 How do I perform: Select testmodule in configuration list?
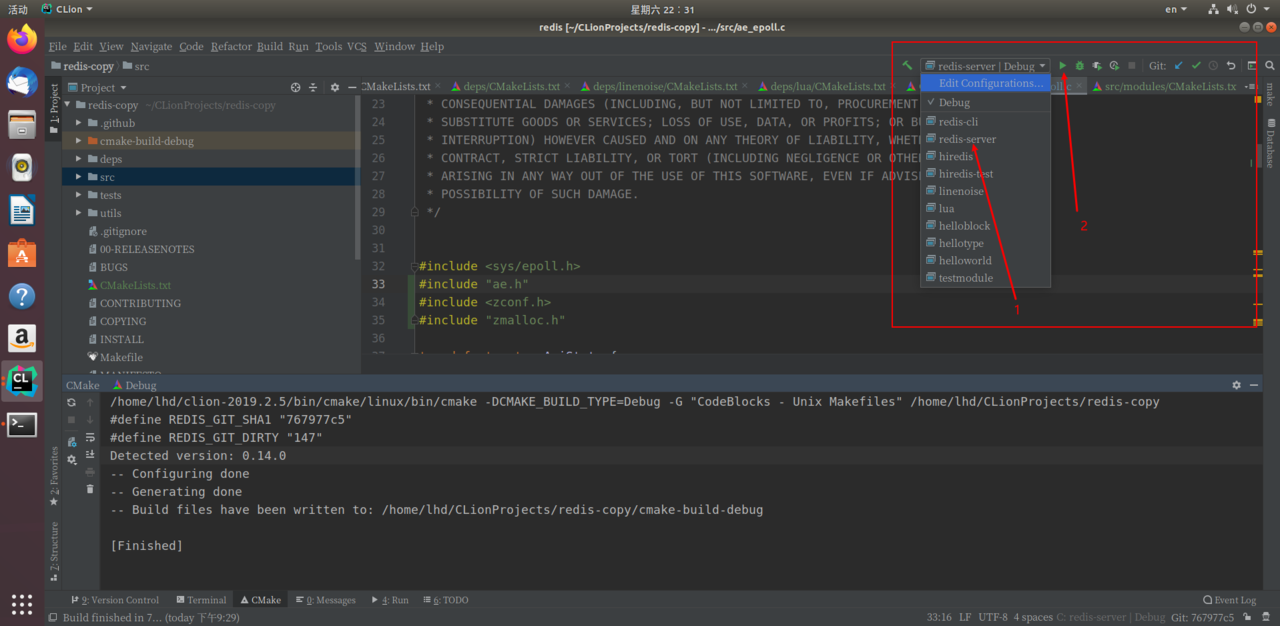coord(986,278)
